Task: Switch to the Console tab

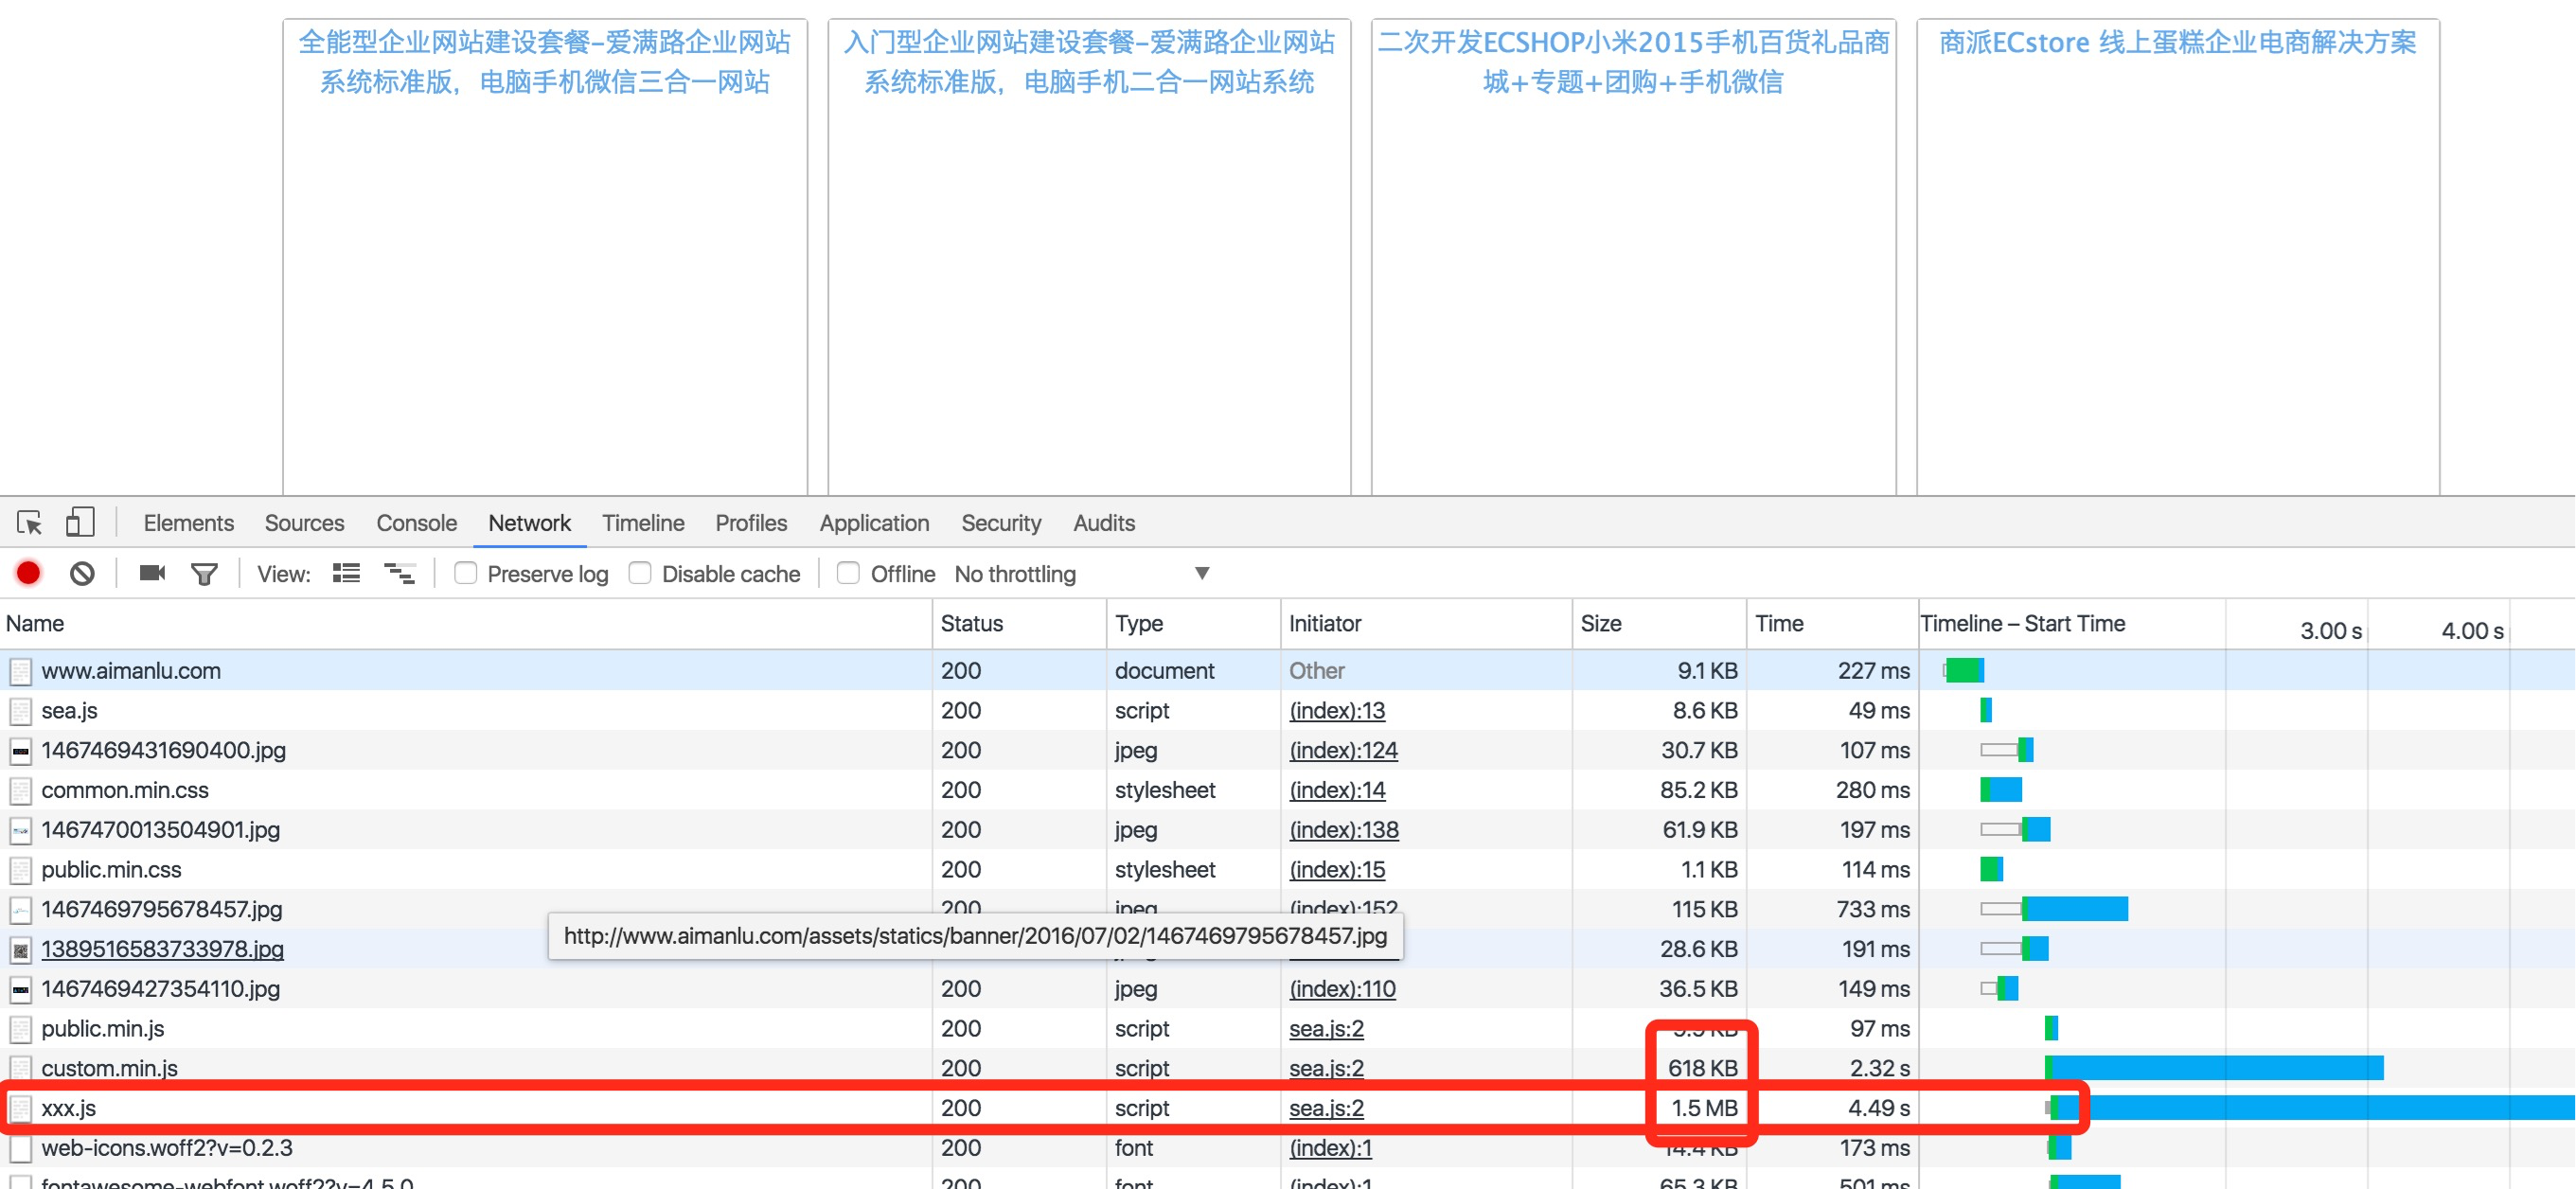Action: point(416,523)
